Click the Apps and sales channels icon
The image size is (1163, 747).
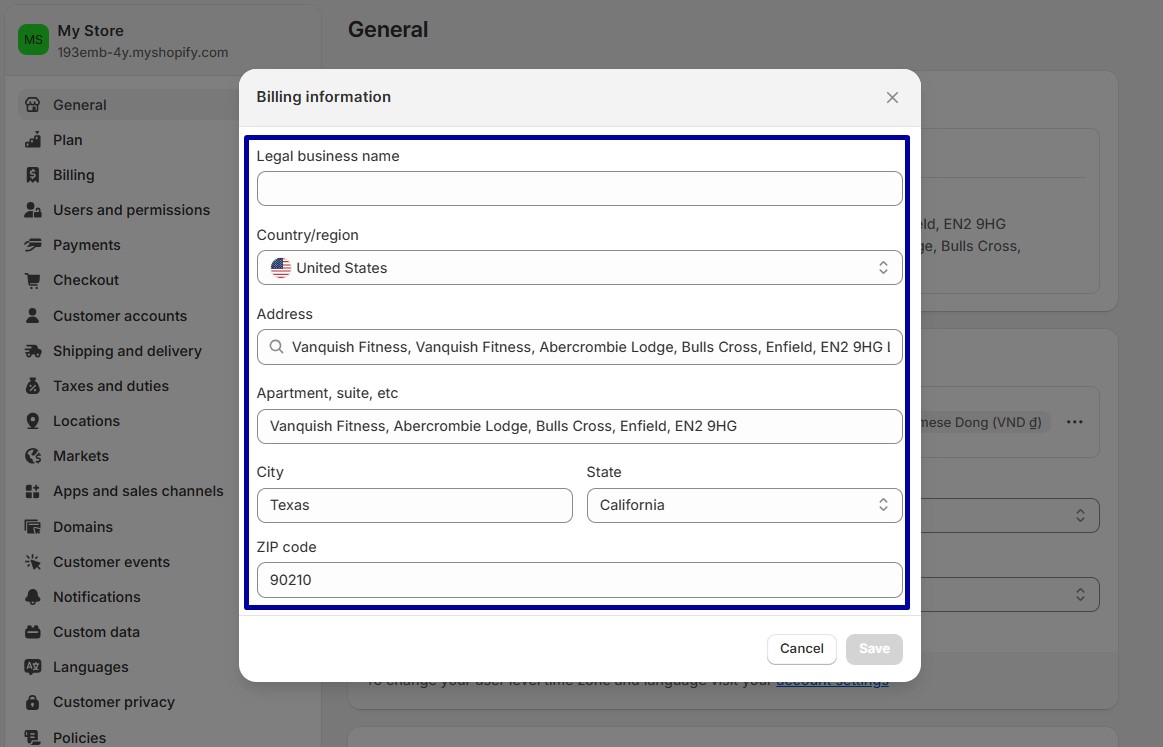tap(33, 491)
